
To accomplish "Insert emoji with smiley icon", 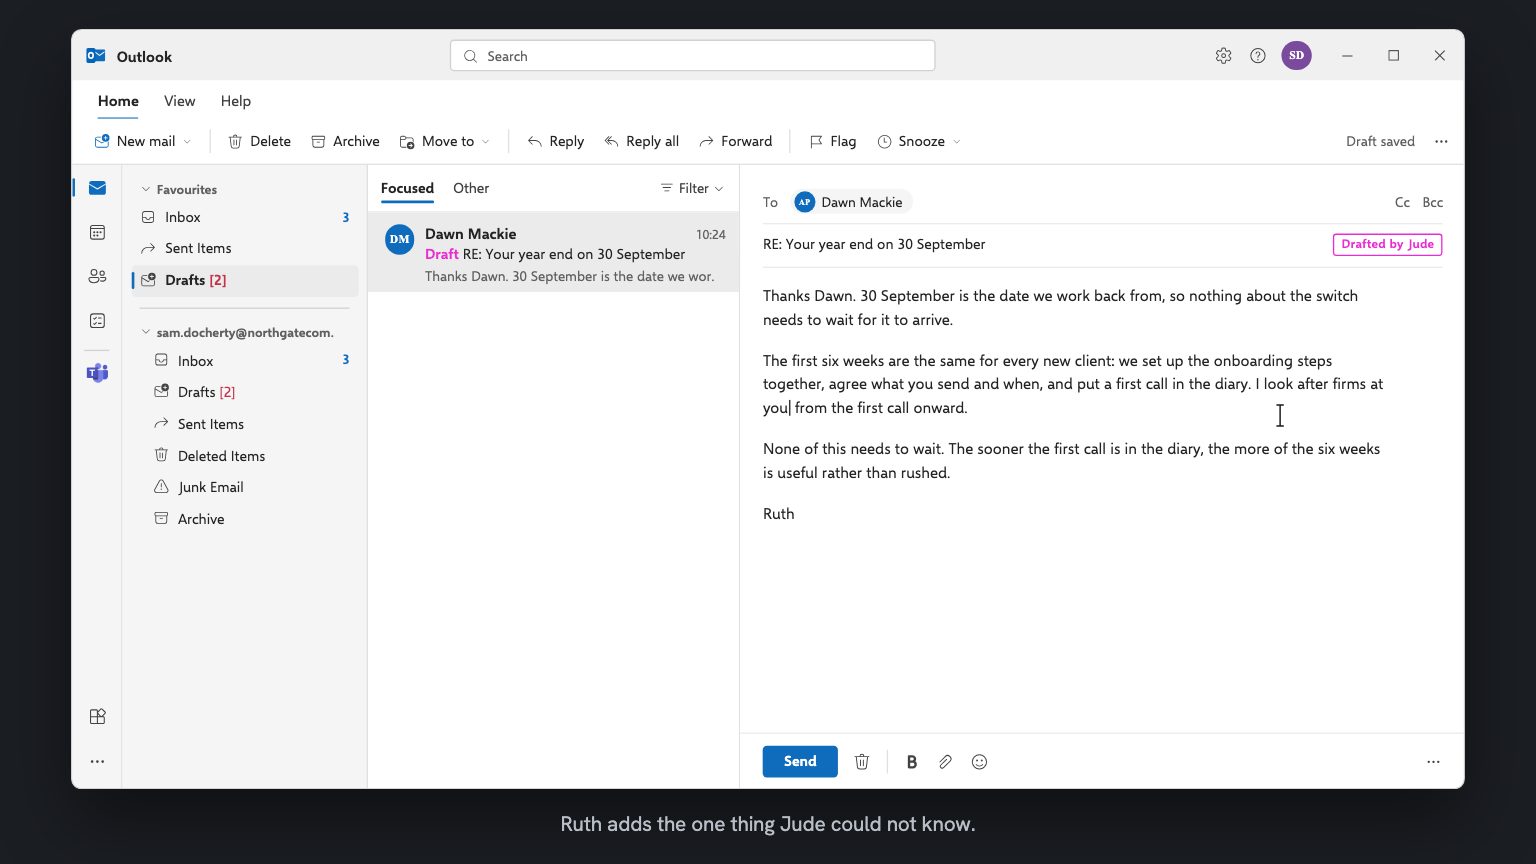I will (x=979, y=762).
